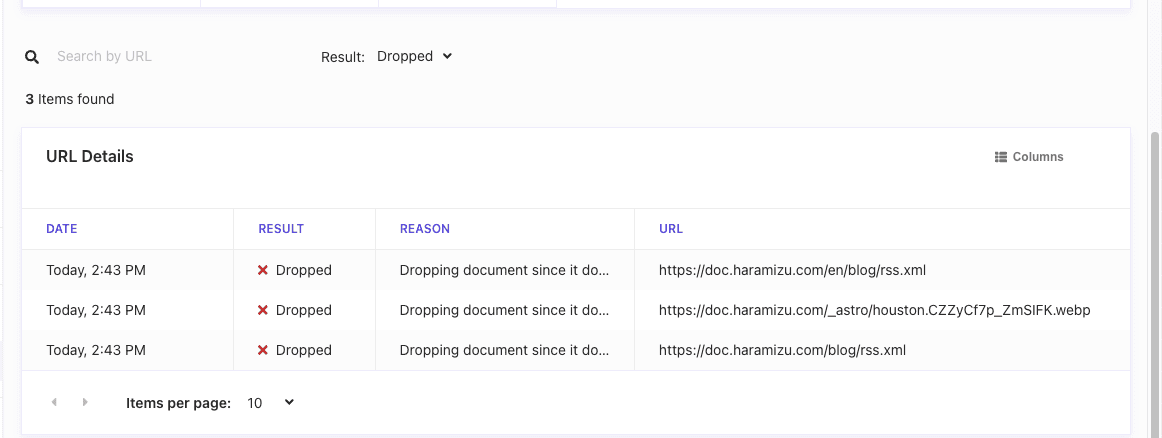Click red X icon in last row

pyautogui.click(x=263, y=350)
